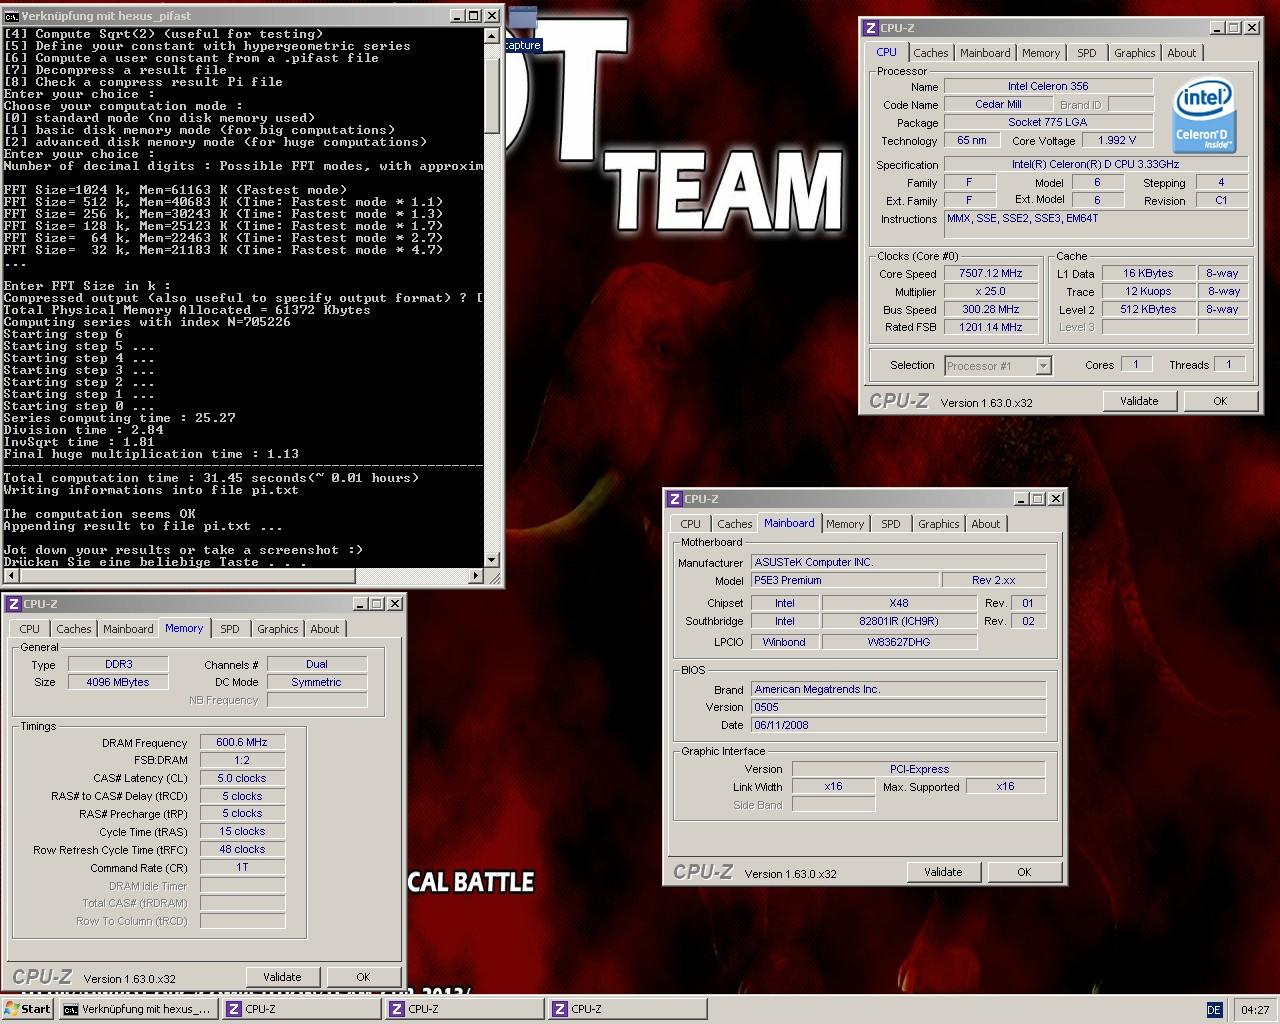Open Mainboard tab in CPU window
The width and height of the screenshot is (1280, 1024).
coord(985,53)
